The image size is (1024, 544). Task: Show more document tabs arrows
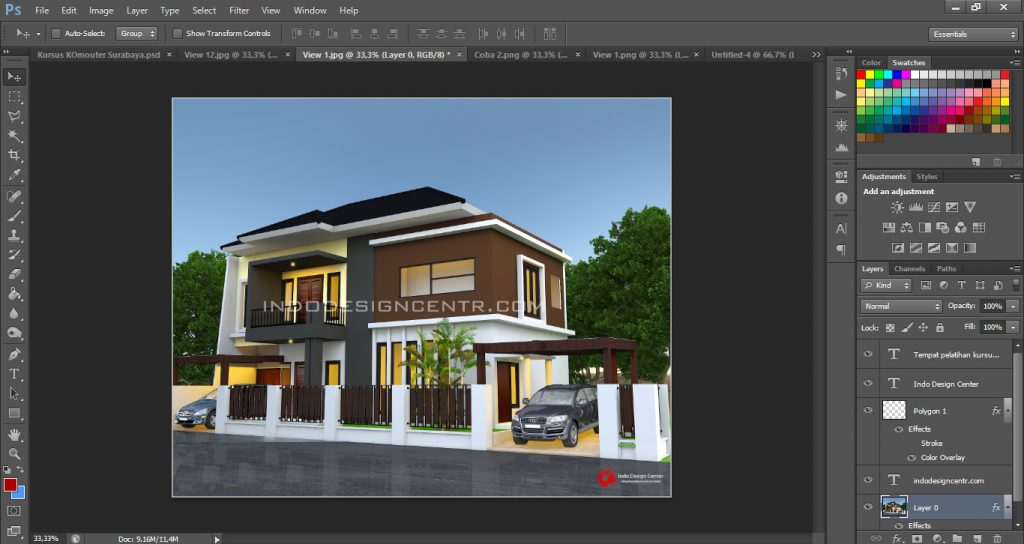coord(816,55)
